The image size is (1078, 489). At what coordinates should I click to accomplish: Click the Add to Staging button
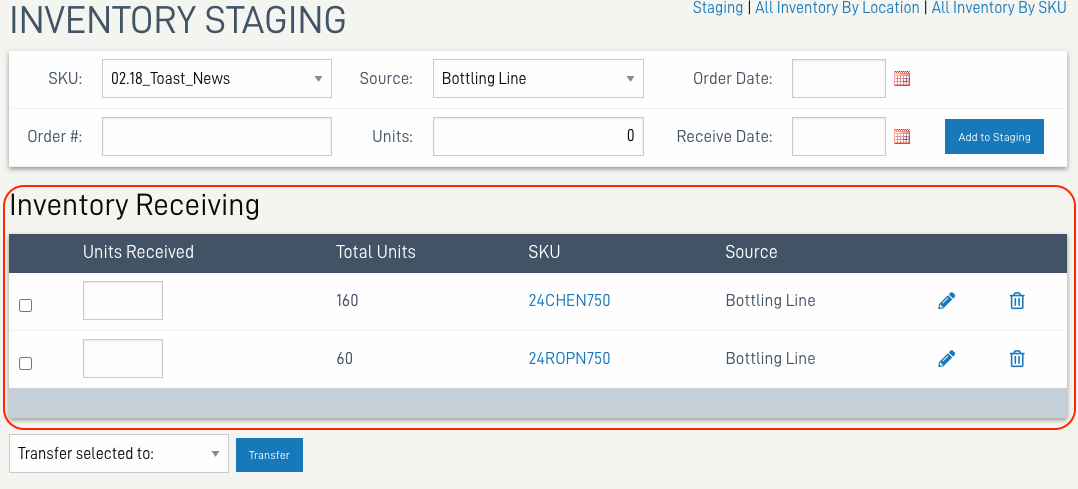[994, 137]
